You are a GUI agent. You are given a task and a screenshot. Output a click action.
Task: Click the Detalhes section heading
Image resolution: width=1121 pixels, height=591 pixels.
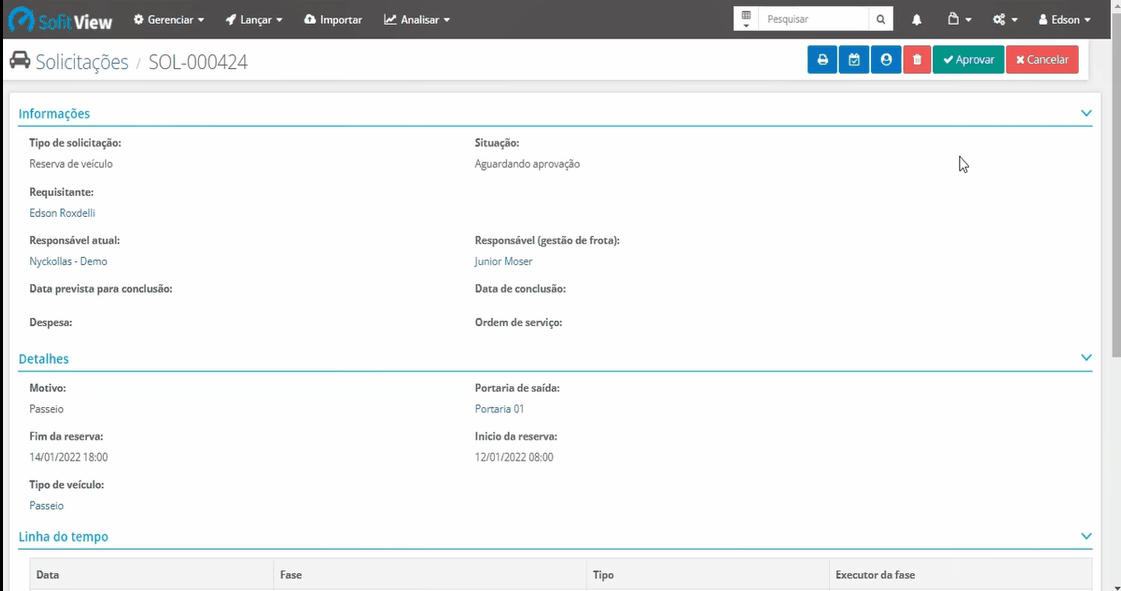point(44,359)
